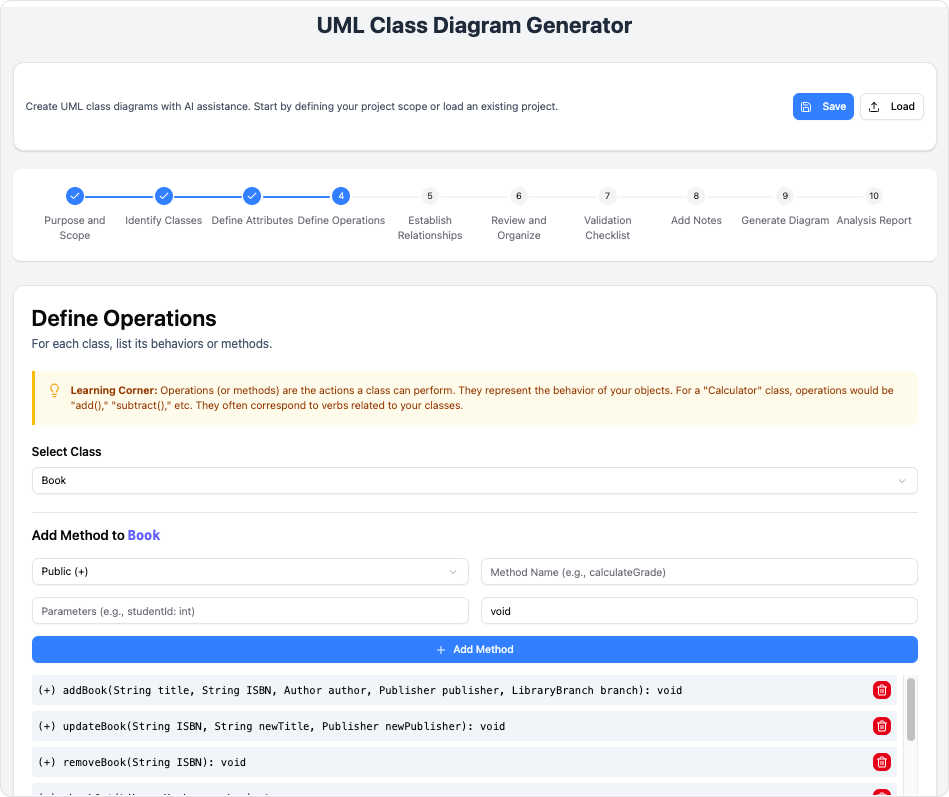Open step 9 Generate Diagram

click(785, 196)
